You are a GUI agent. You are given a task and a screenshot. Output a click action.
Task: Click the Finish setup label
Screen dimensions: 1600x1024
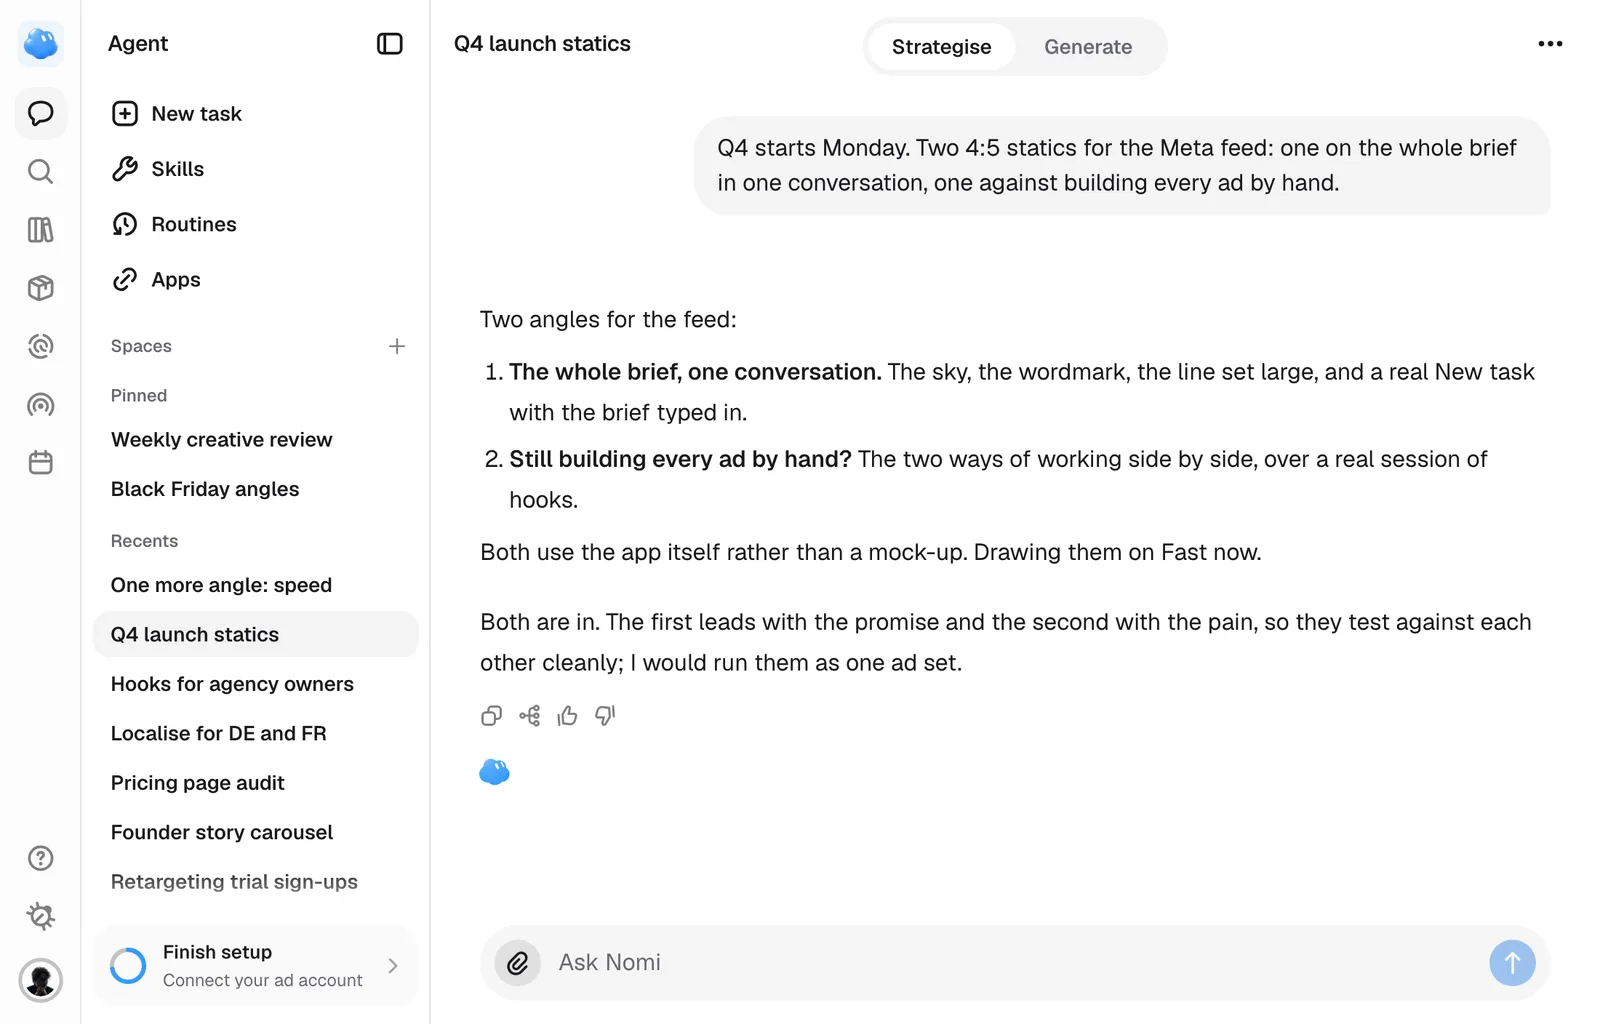pos(217,952)
